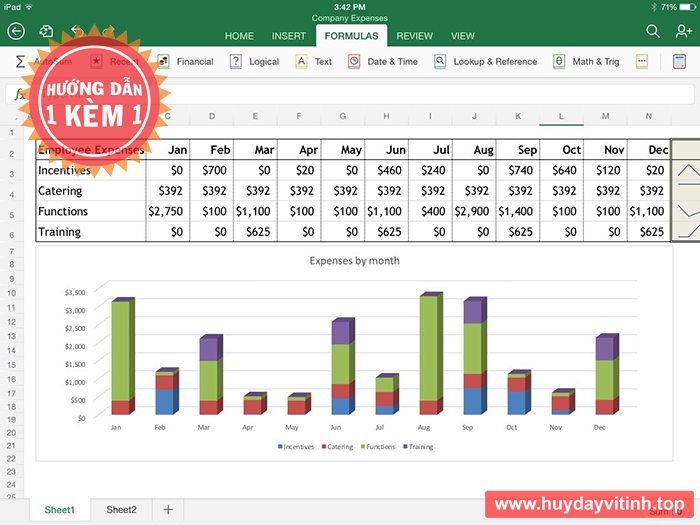Select row 4 header
Viewport: 700px width, 525px height.
(x=12, y=195)
